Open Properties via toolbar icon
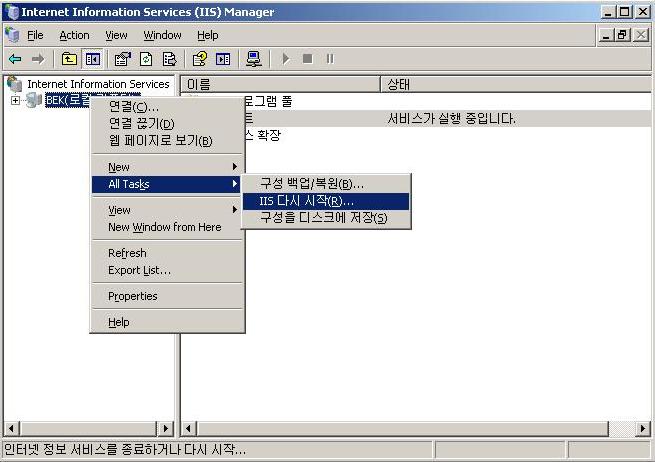This screenshot has width=655, height=462. pyautogui.click(x=122, y=59)
